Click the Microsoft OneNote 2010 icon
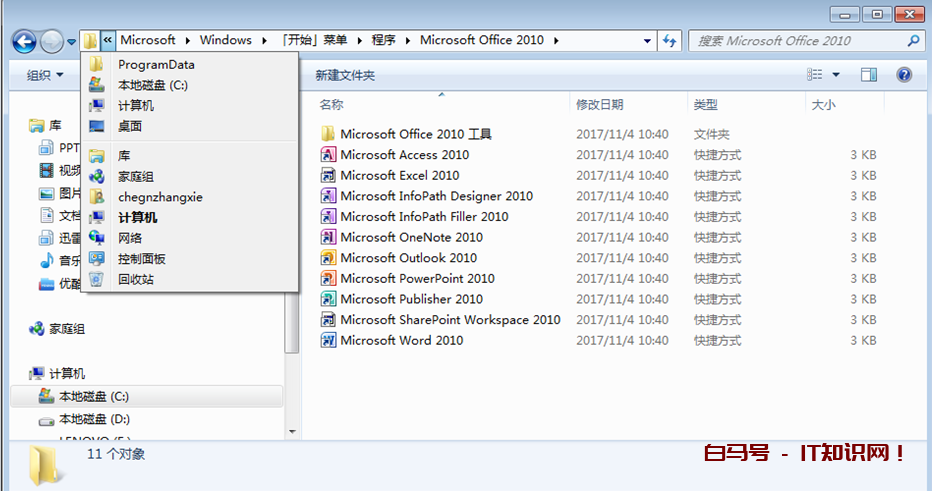The image size is (932, 491). [x=328, y=237]
